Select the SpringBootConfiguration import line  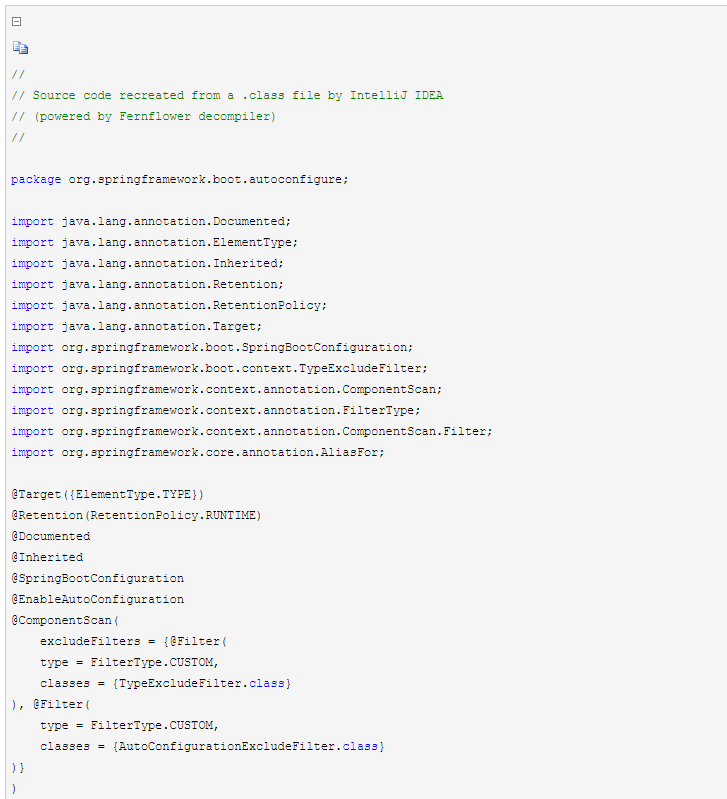coord(212,348)
